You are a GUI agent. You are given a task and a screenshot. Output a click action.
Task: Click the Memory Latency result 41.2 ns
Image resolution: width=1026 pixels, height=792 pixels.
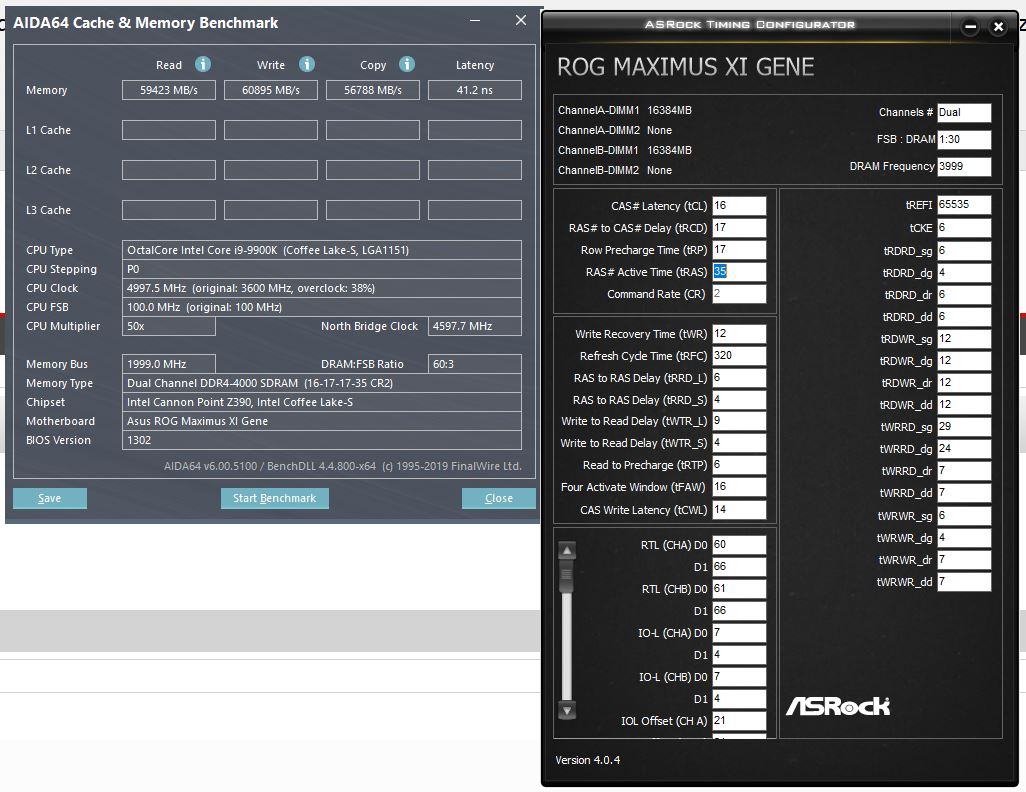coord(475,90)
